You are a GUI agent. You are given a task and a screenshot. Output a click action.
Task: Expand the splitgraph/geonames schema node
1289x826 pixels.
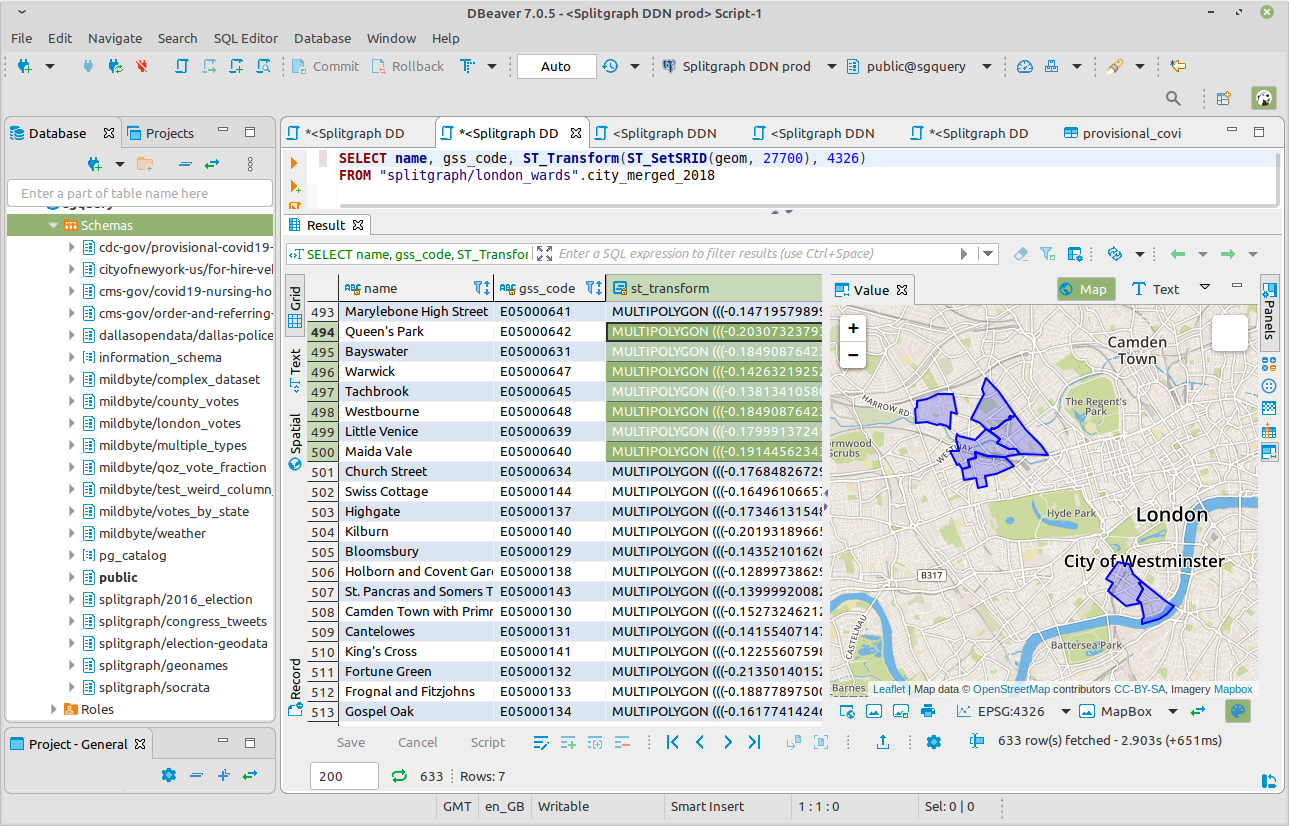coord(72,665)
